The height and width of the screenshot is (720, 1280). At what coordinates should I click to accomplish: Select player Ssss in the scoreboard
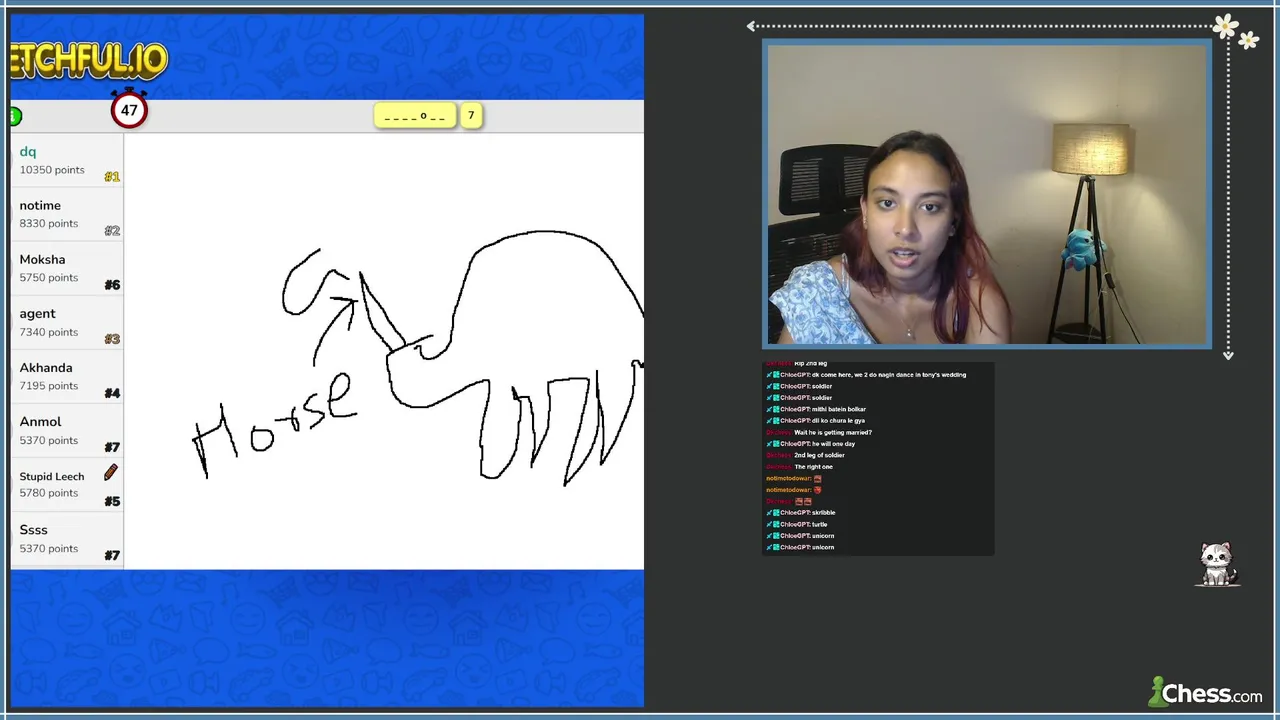67,538
